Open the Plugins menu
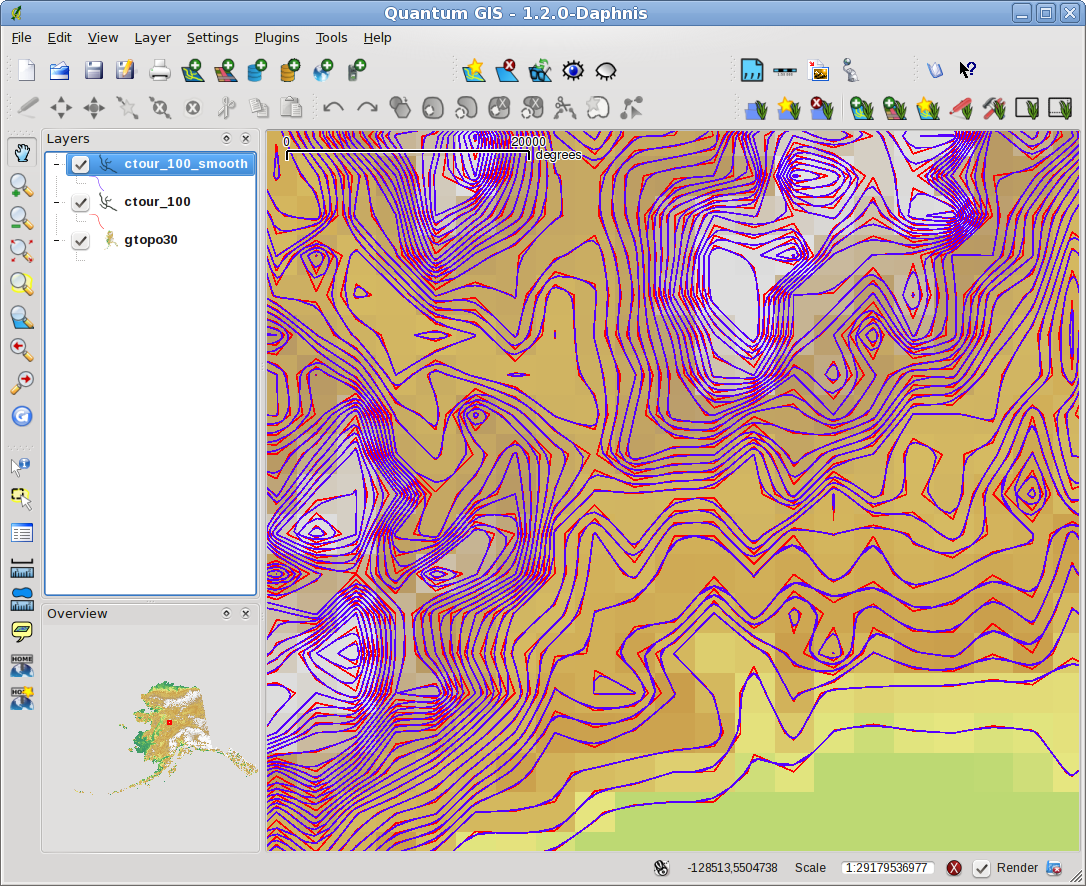 pos(277,37)
